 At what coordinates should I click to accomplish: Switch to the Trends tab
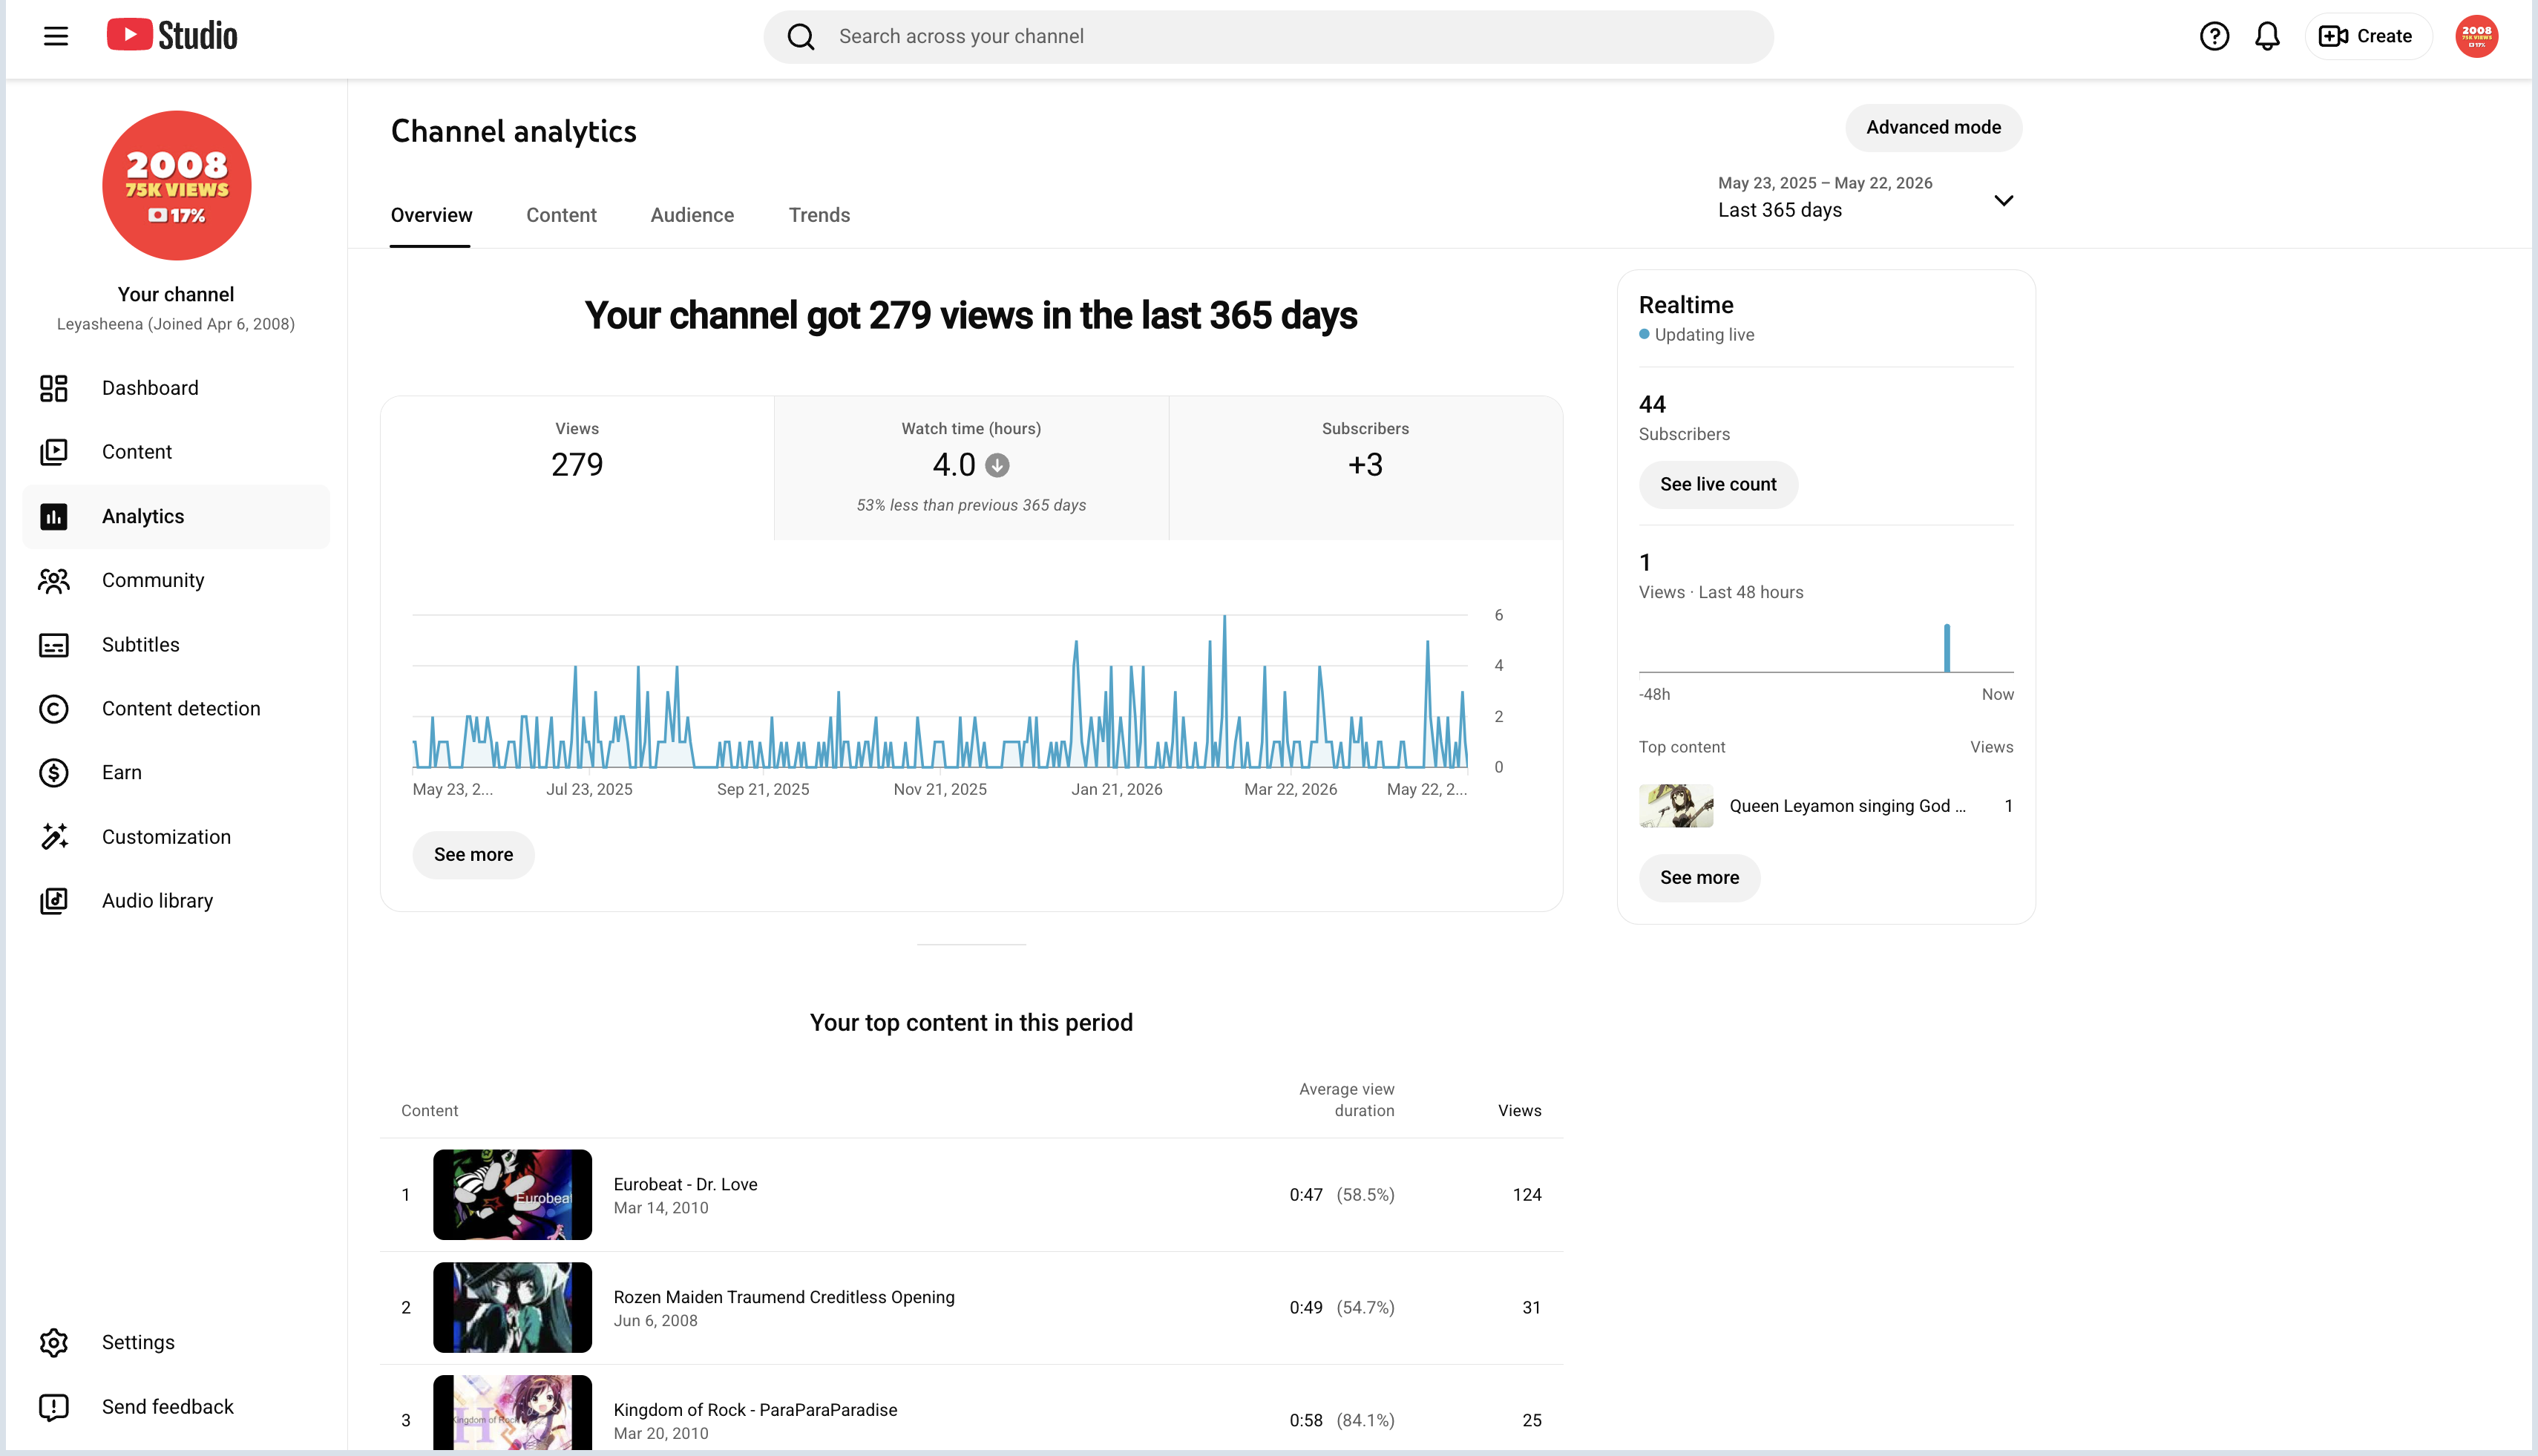819,215
